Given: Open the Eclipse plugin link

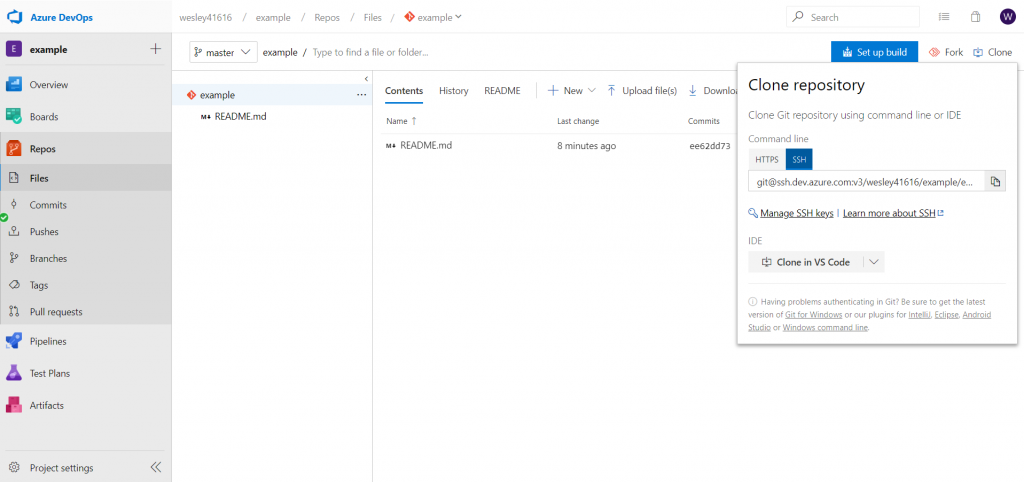Looking at the screenshot, I should pos(948,315).
